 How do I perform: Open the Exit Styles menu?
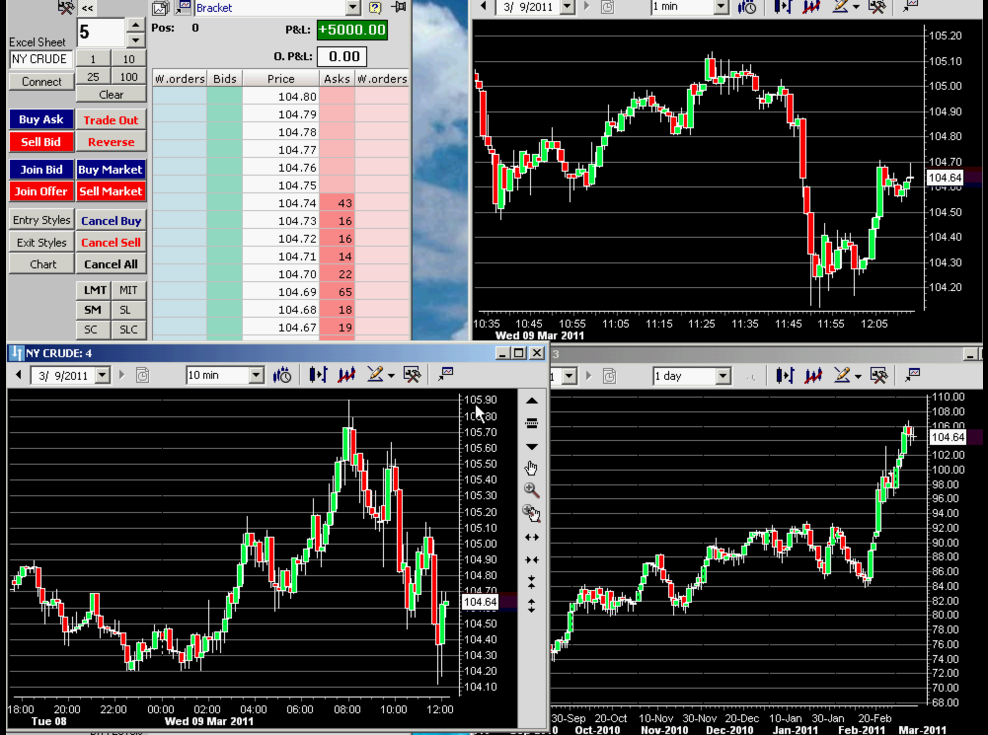[x=42, y=243]
